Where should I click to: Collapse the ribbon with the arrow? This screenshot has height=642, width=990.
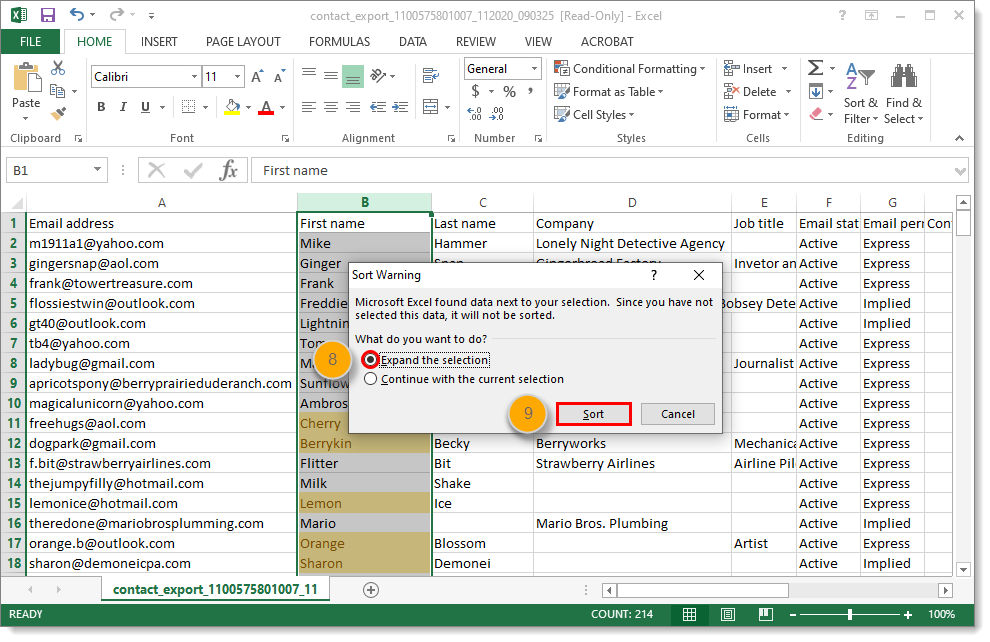tap(960, 138)
